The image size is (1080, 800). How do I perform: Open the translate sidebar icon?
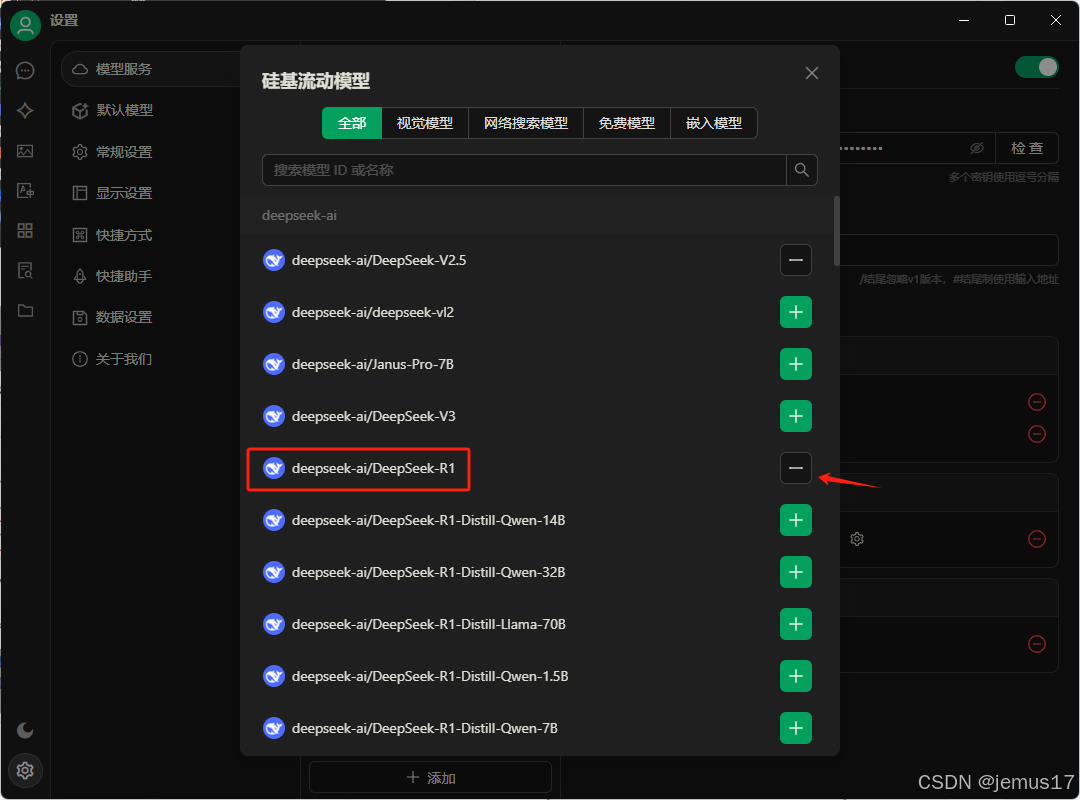click(25, 191)
